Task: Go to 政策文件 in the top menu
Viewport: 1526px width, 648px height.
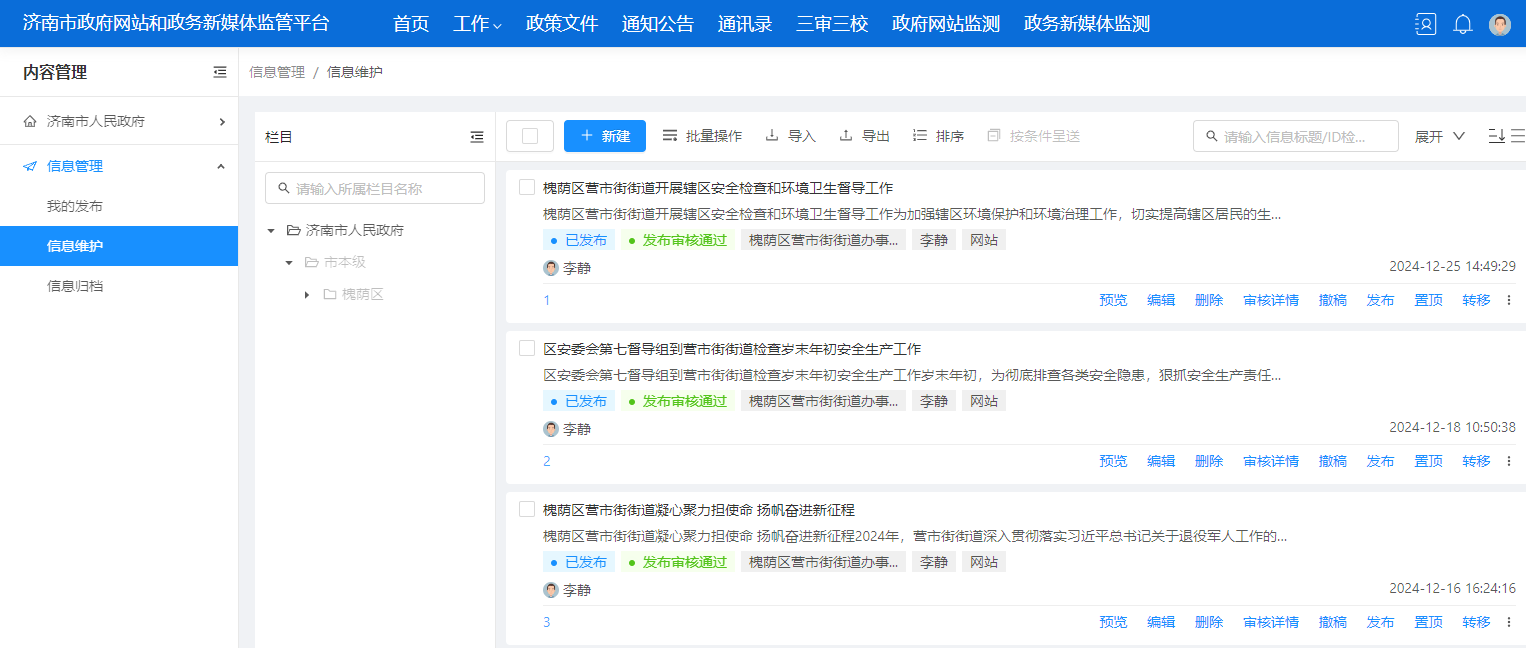Action: [x=562, y=24]
